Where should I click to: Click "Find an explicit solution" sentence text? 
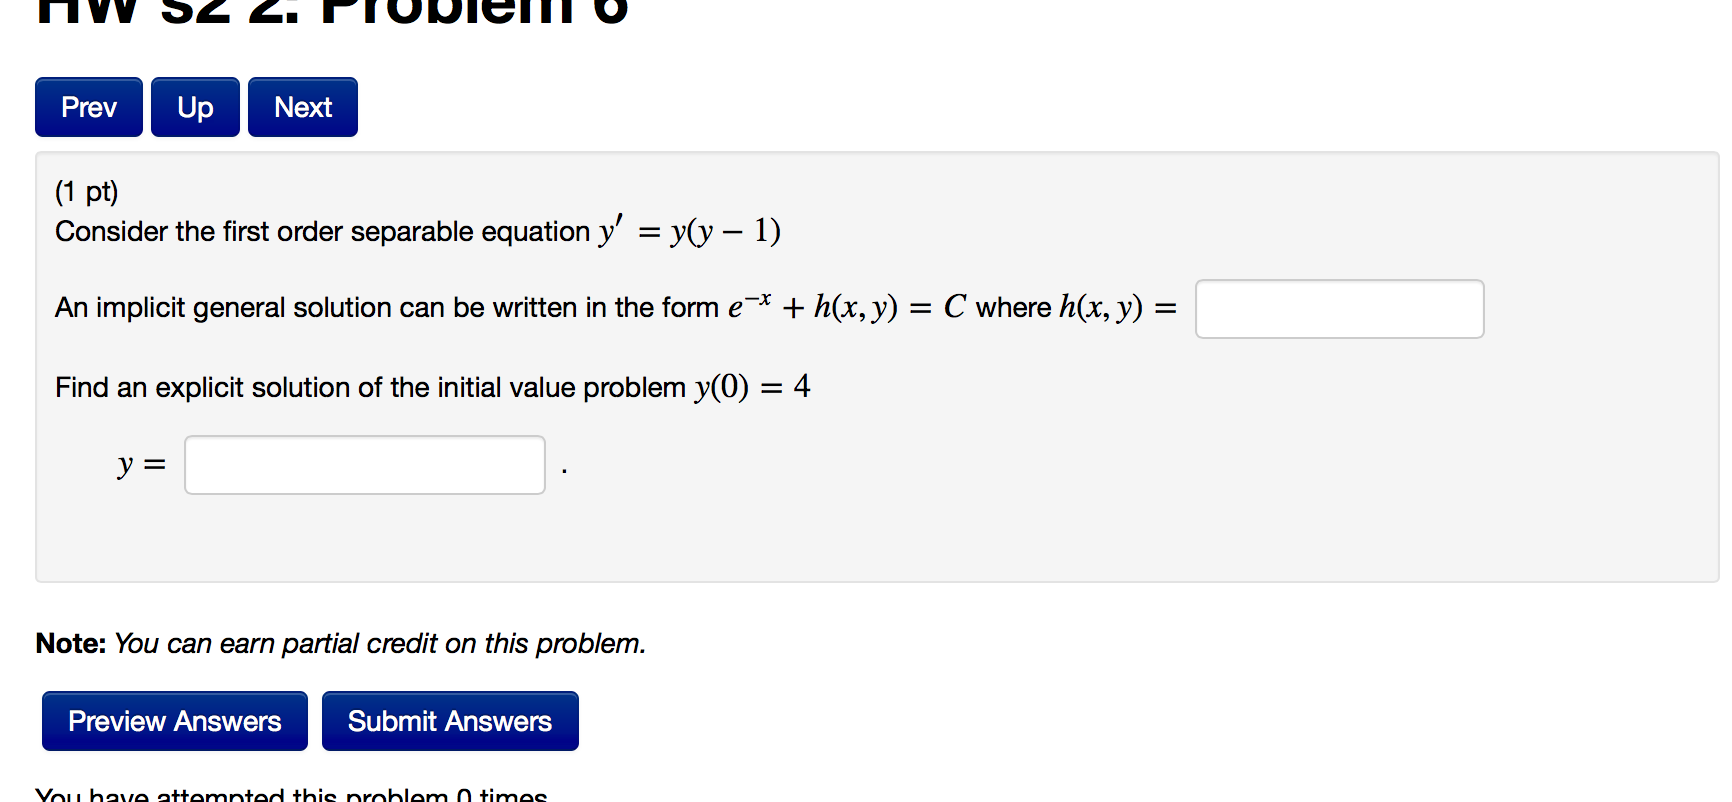click(x=370, y=388)
